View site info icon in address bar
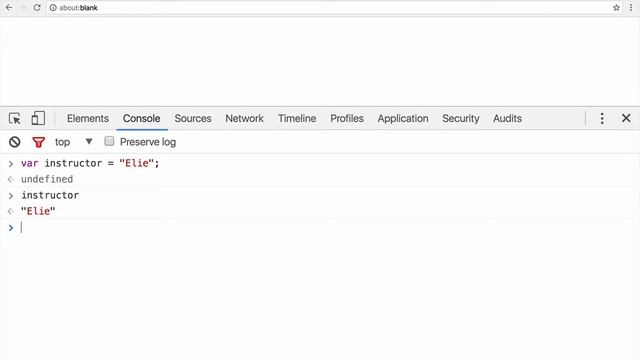The width and height of the screenshot is (640, 360). tap(53, 8)
